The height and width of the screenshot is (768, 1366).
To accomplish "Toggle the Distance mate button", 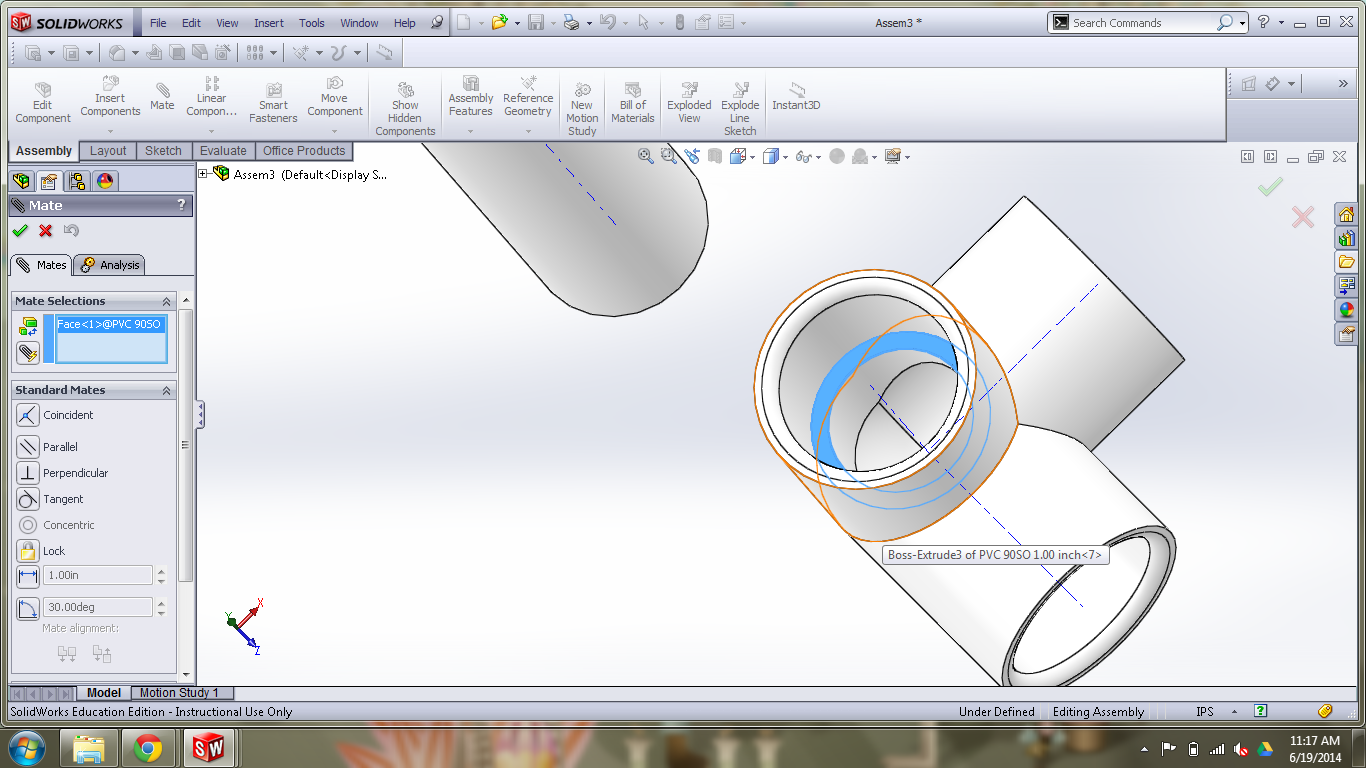I will pos(27,576).
